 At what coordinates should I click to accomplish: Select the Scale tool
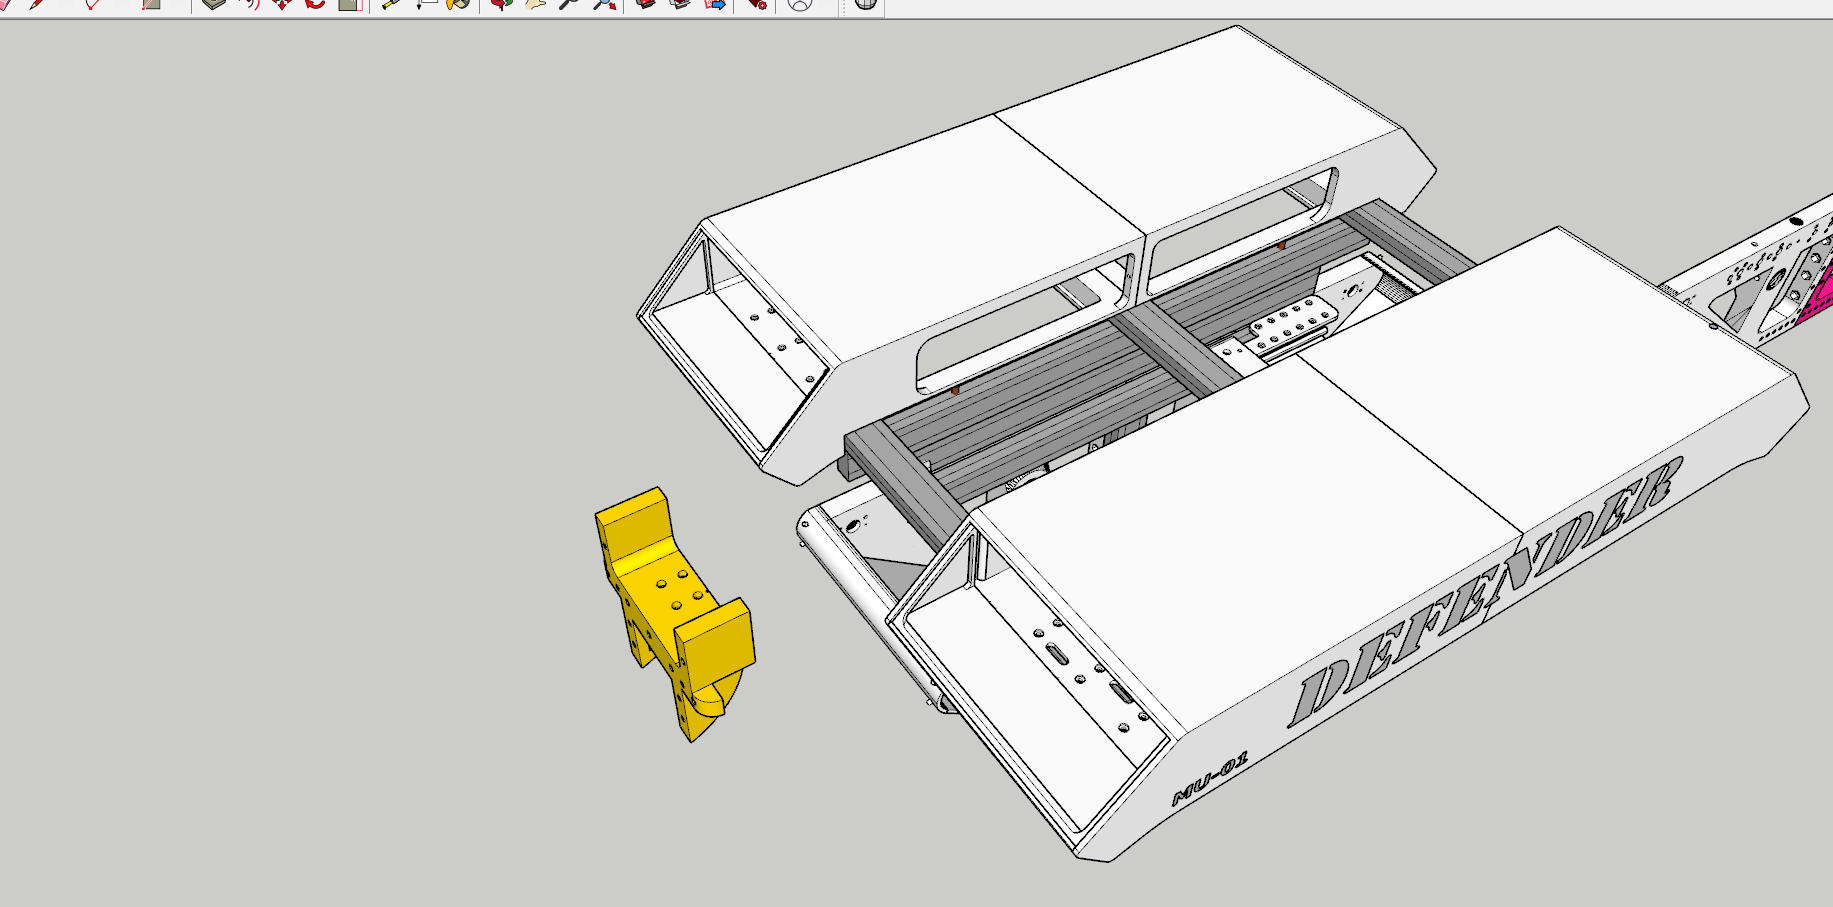349,3
